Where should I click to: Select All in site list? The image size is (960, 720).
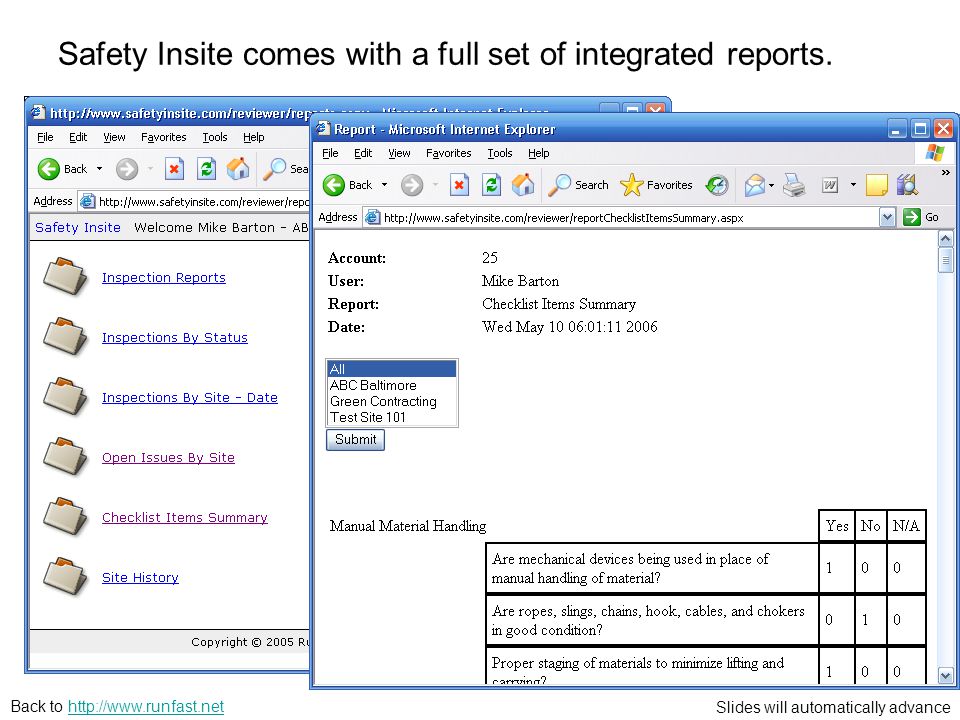[392, 369]
